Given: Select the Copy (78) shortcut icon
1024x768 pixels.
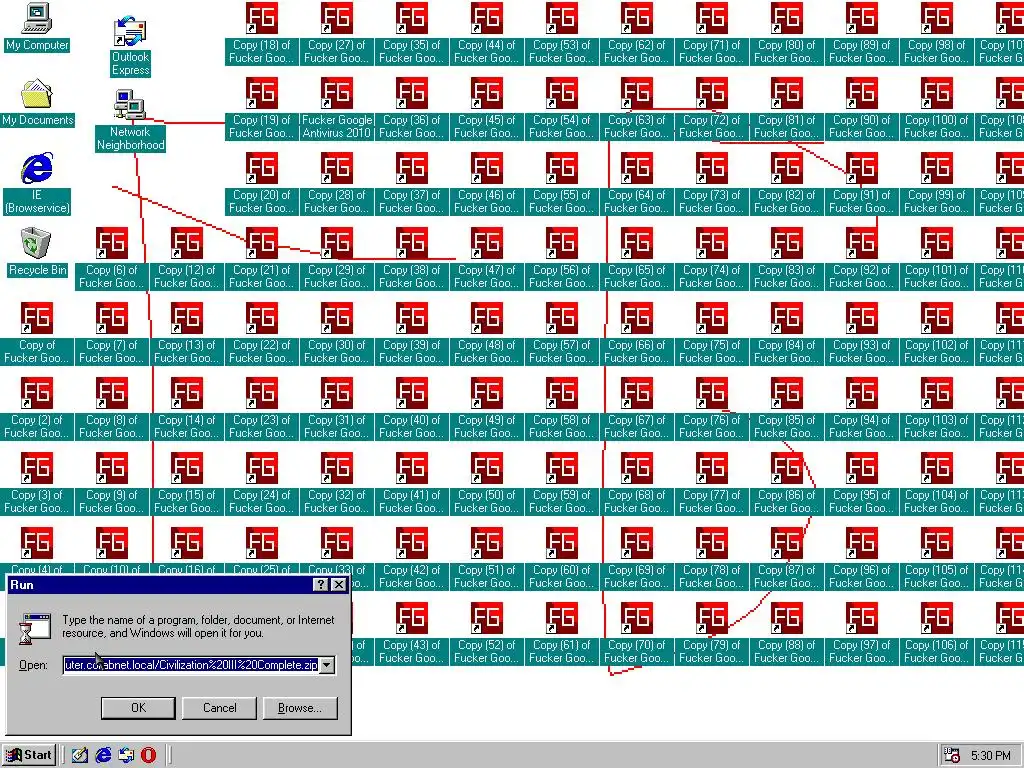Looking at the screenshot, I should click(711, 560).
